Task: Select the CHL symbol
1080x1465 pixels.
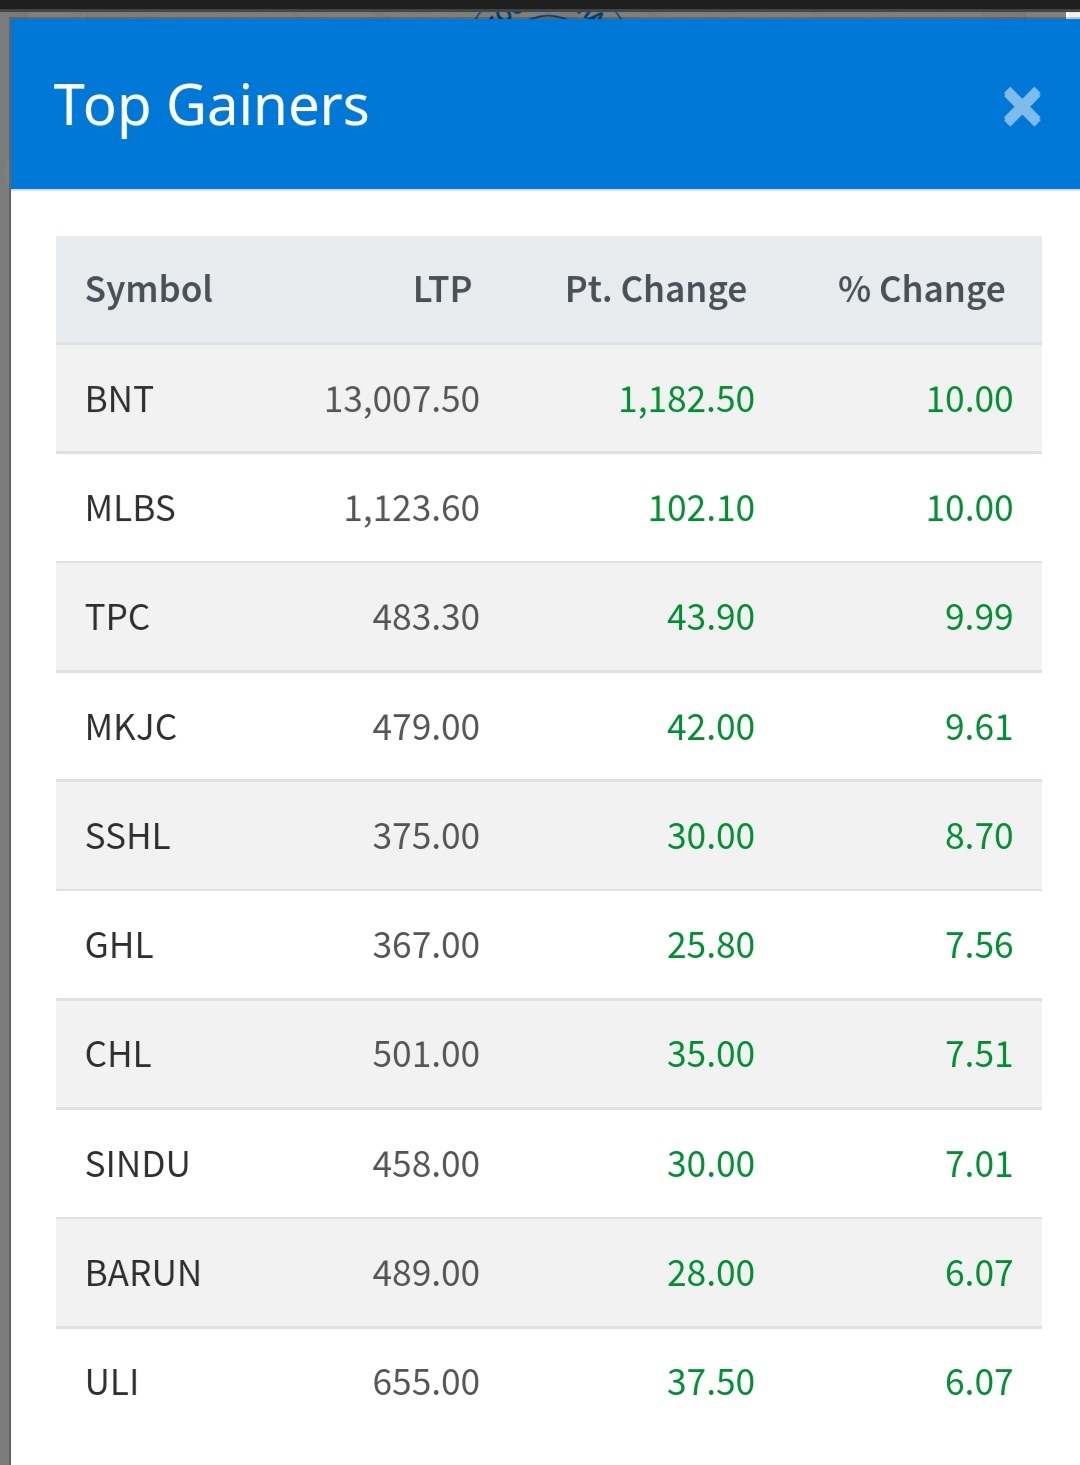Action: click(x=118, y=1054)
